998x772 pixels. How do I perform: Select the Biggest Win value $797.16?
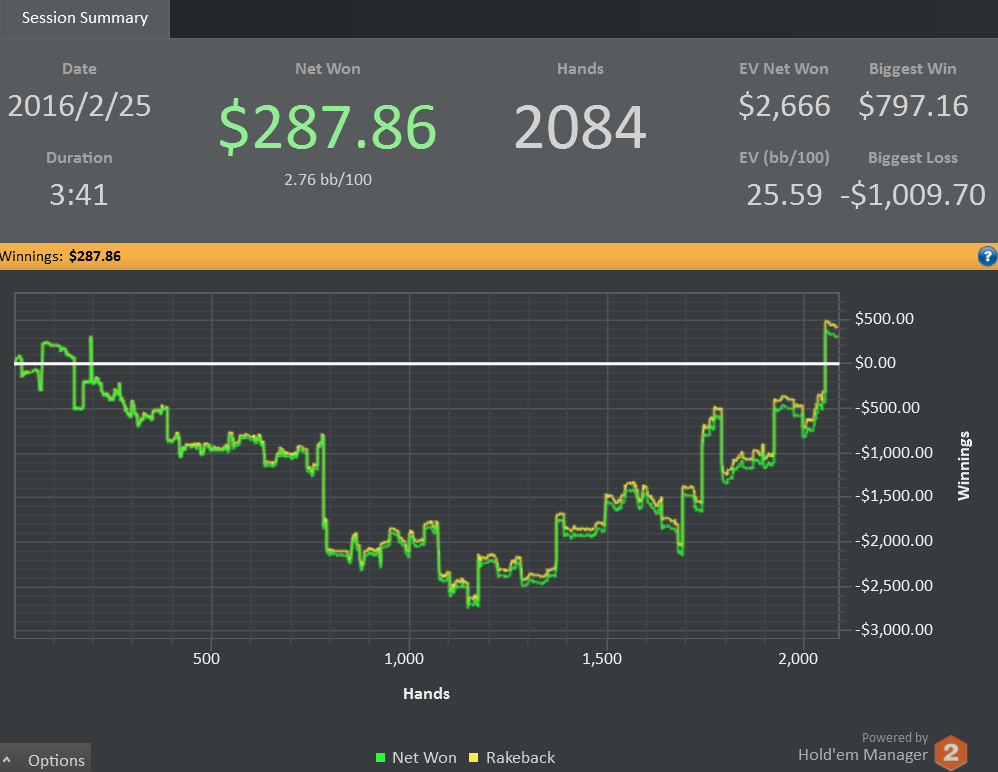pyautogui.click(x=913, y=106)
